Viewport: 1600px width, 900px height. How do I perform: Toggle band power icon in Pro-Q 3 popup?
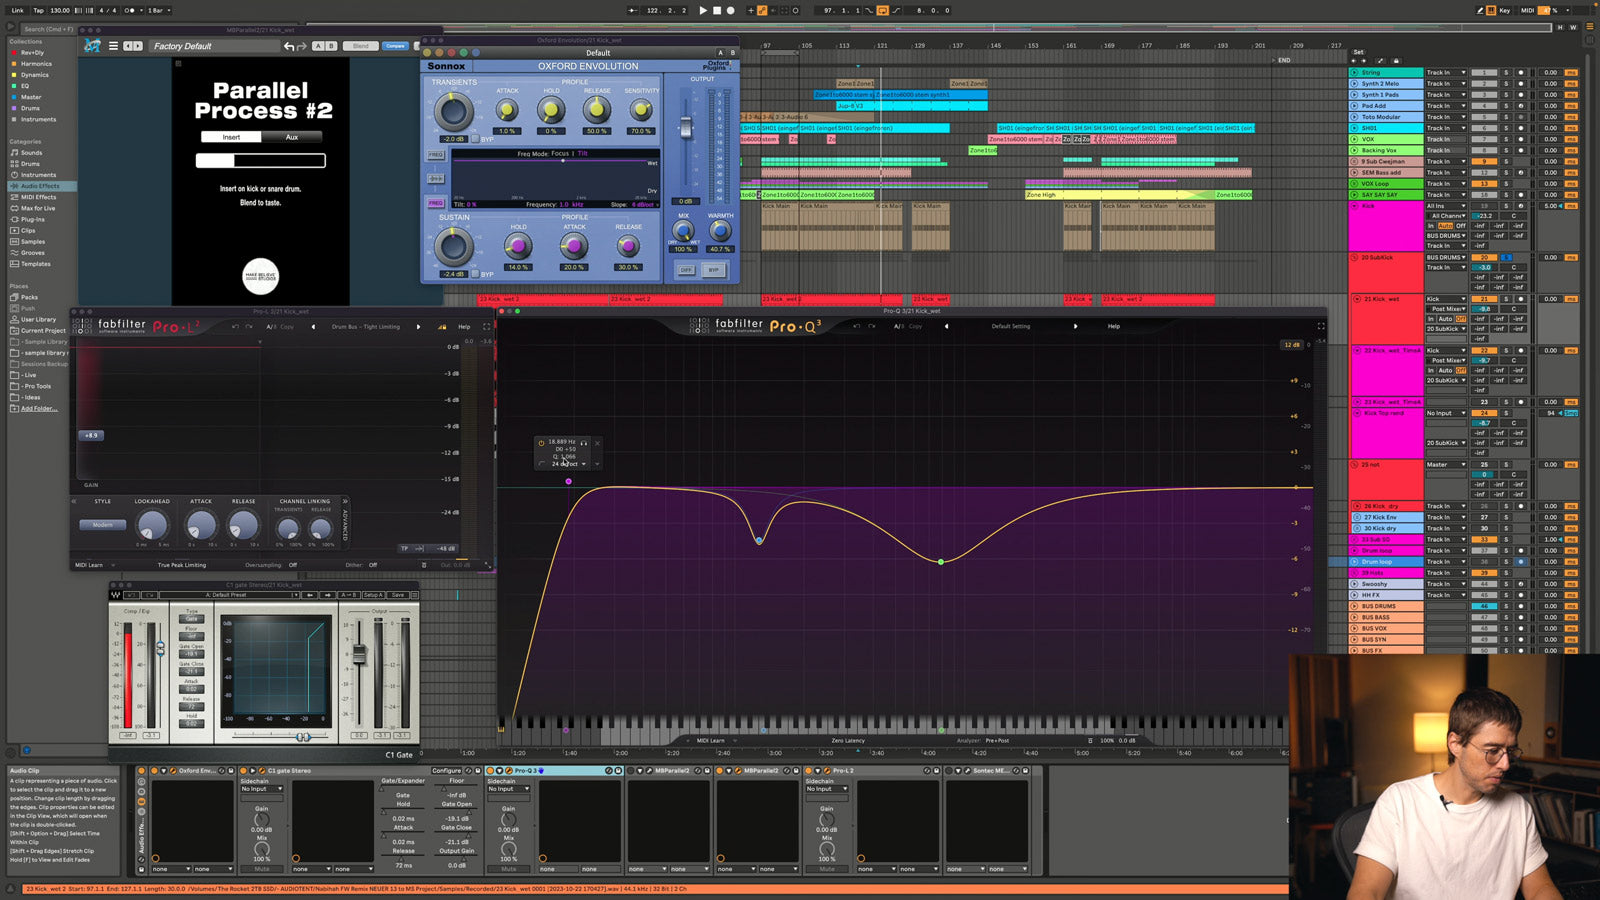pyautogui.click(x=541, y=442)
